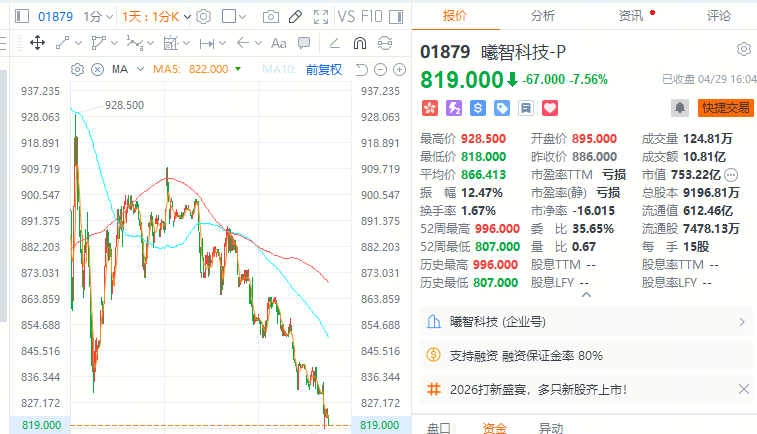Open quote panel settings gear

click(x=744, y=49)
